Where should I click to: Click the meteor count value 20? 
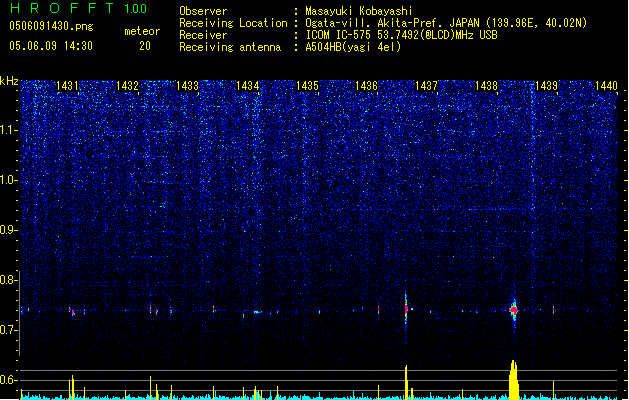point(145,46)
